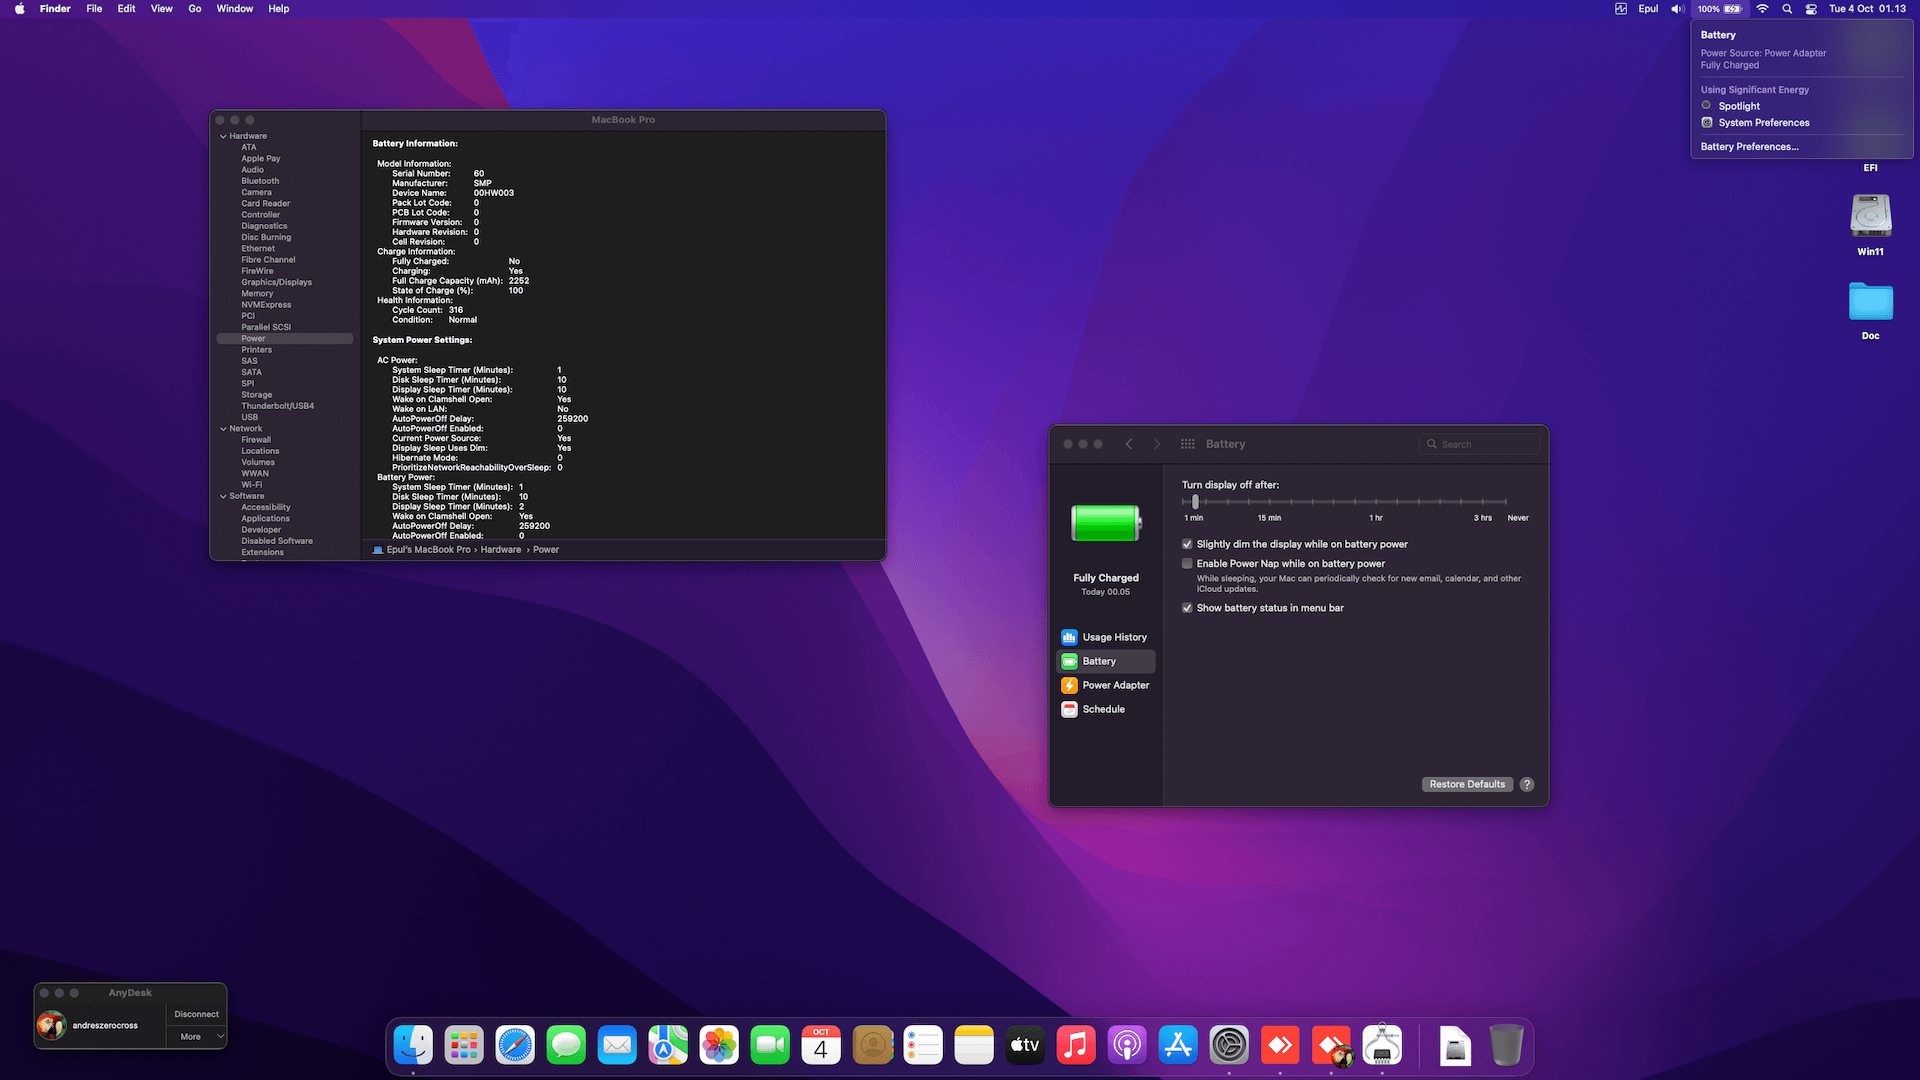Enable Power Nap while on battery power
The width and height of the screenshot is (1920, 1080).
coord(1187,563)
